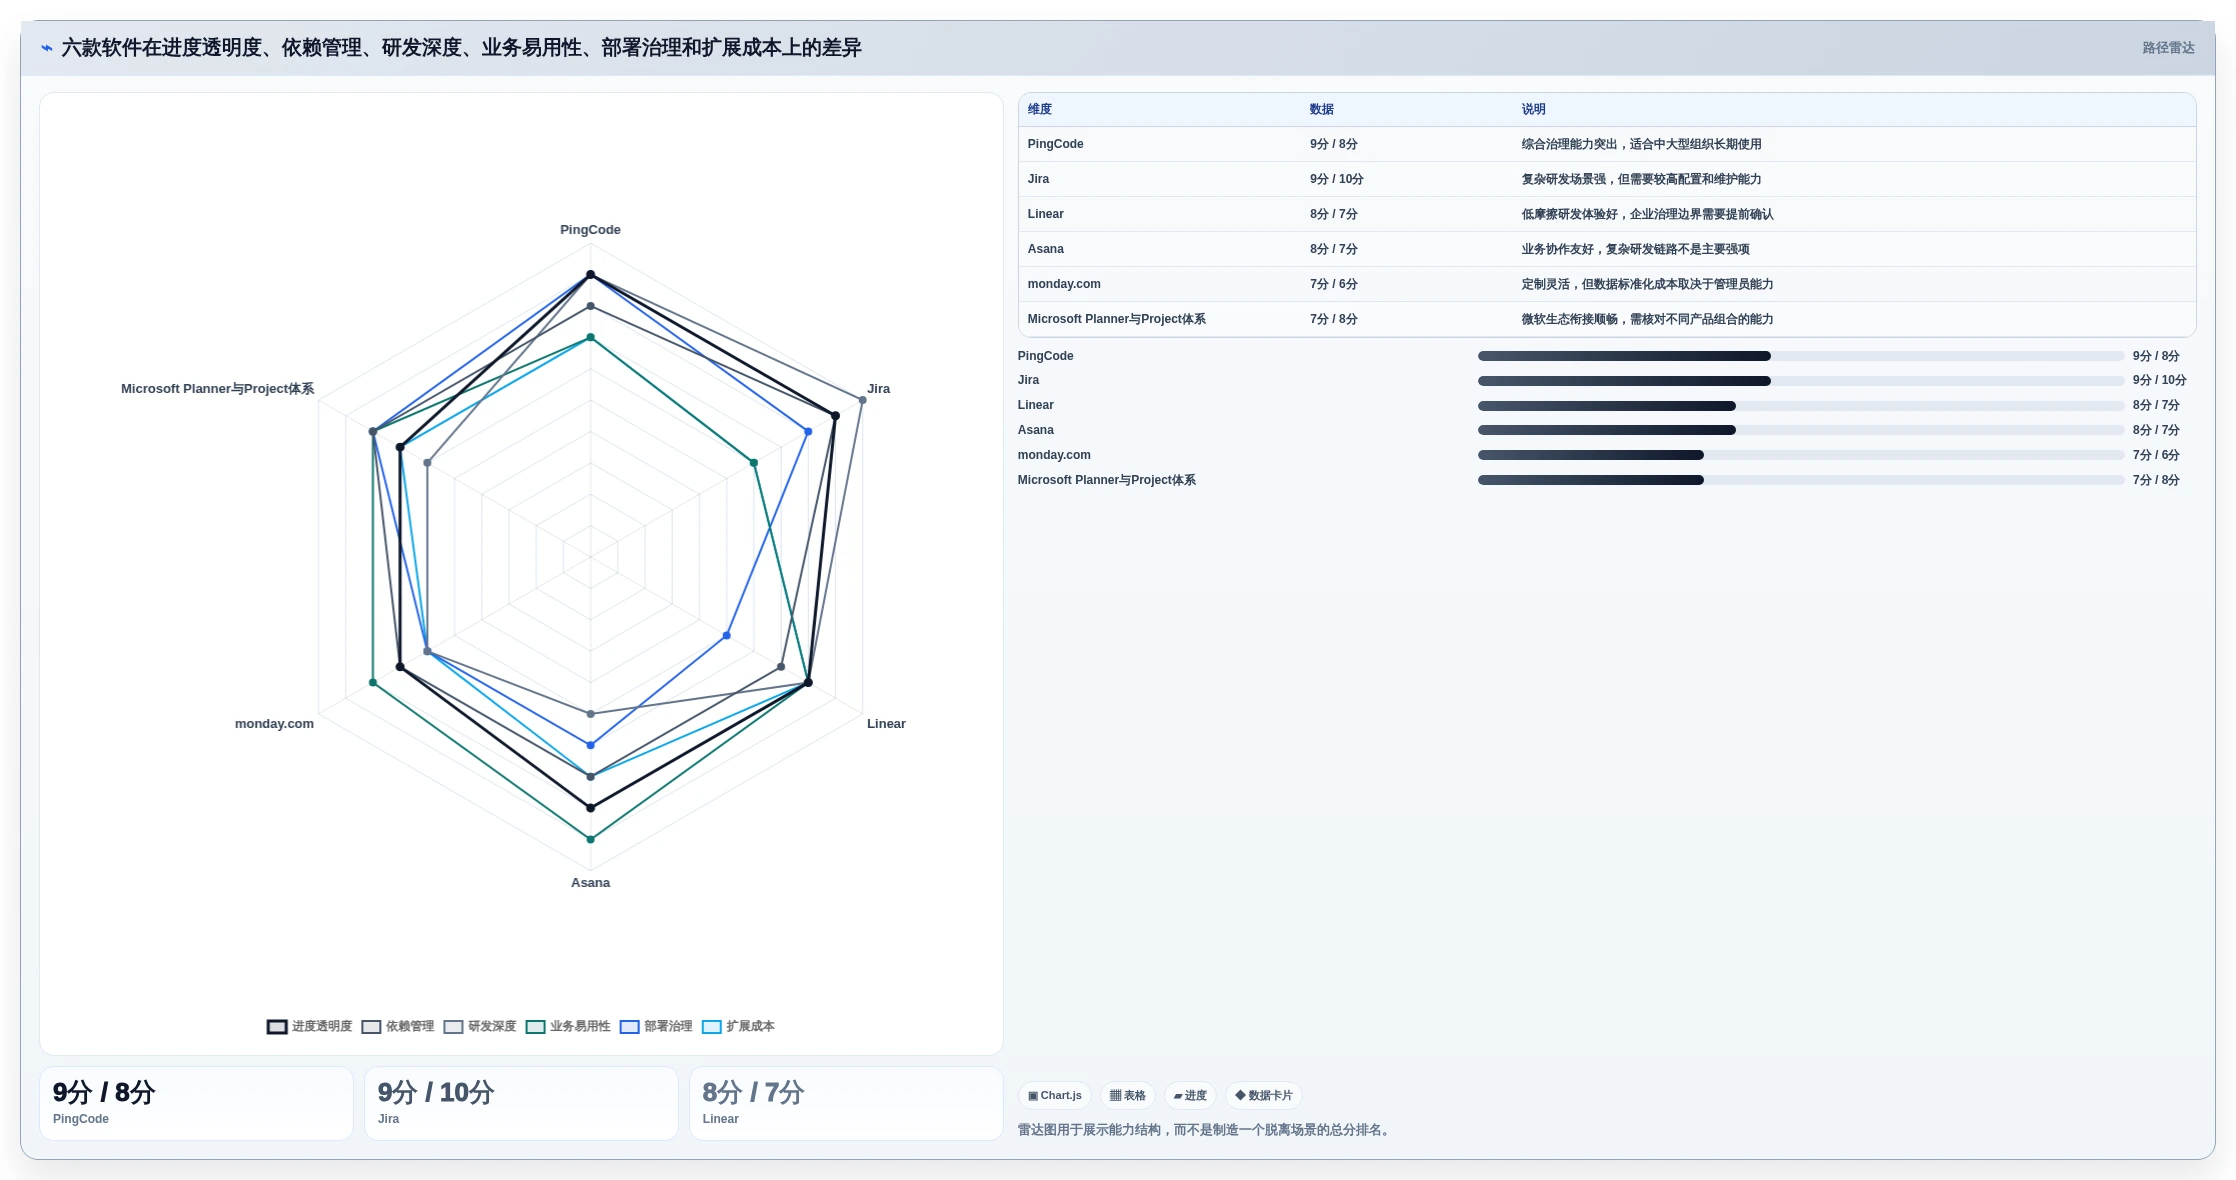2236x1180 pixels.
Task: Toggle the 进度透明度 legend swatch
Action: tap(277, 1027)
